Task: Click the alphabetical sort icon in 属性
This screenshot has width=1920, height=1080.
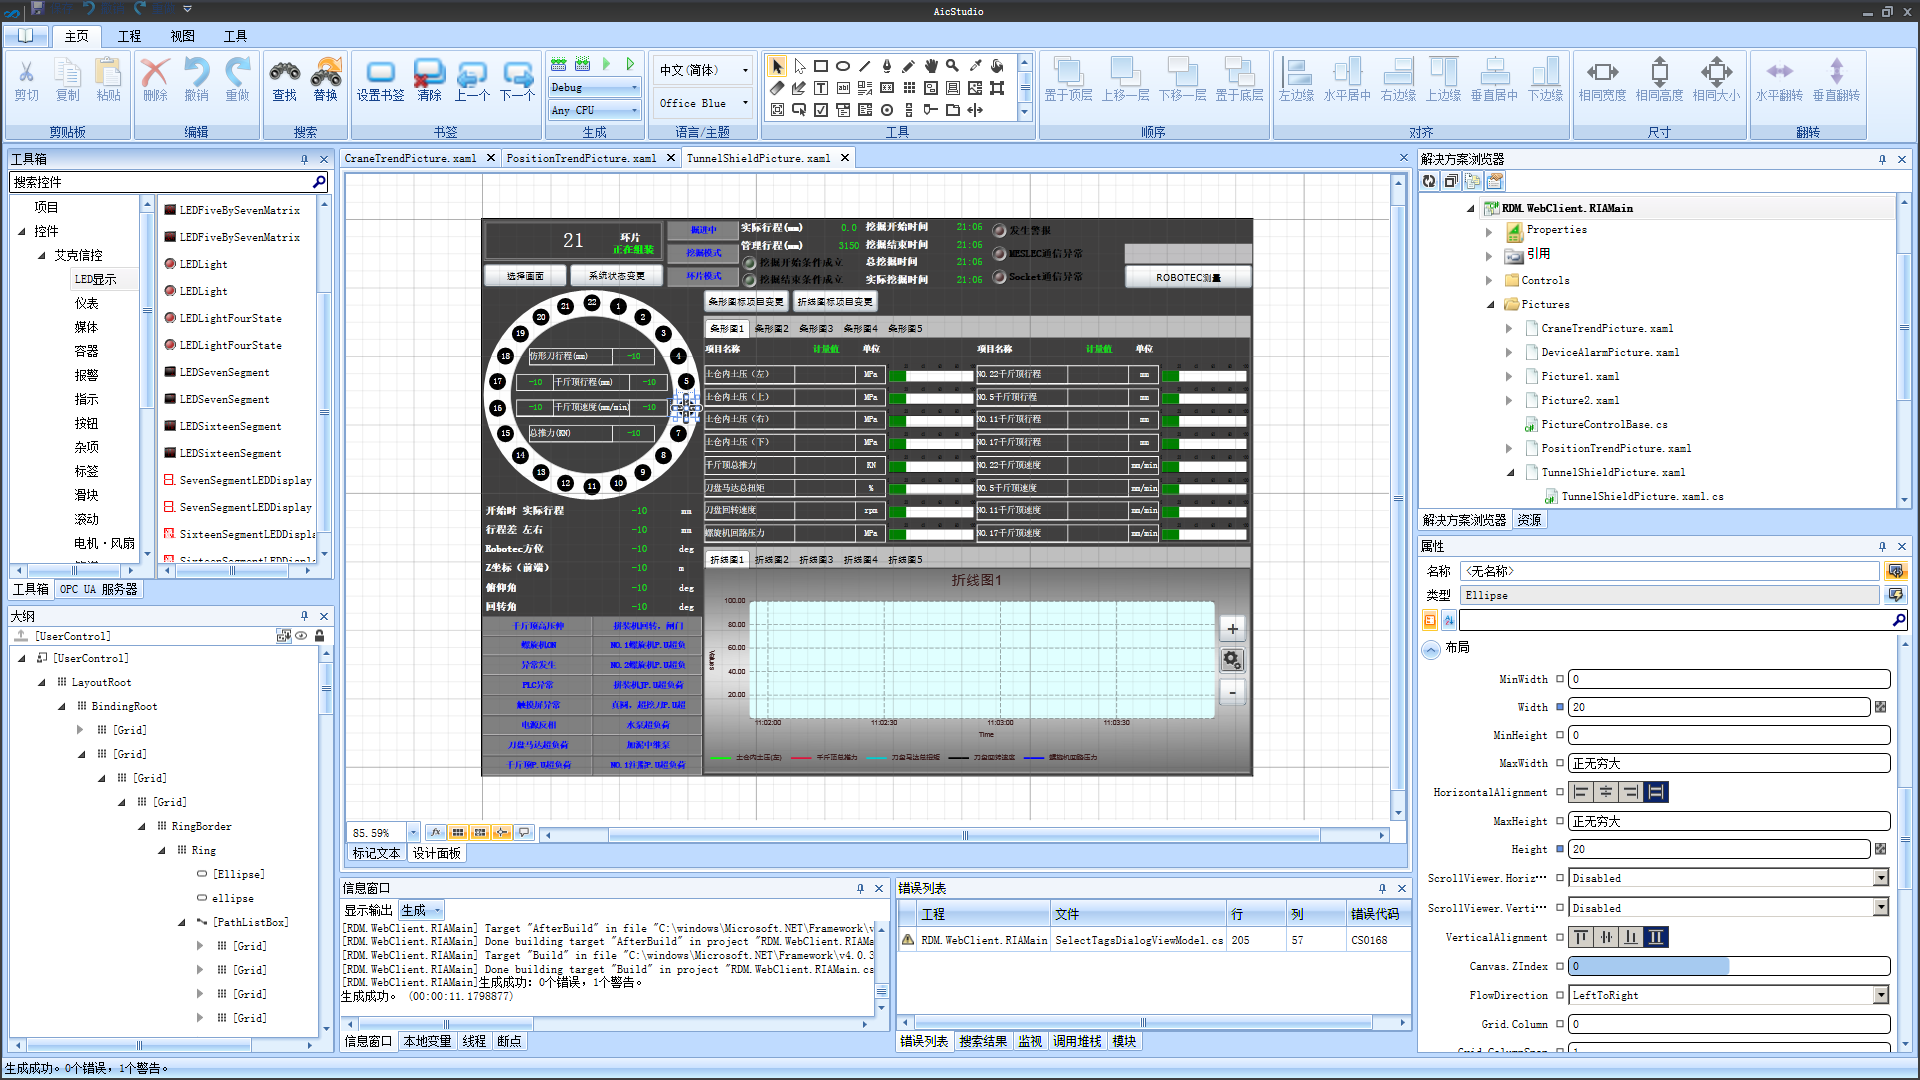Action: (x=1448, y=621)
